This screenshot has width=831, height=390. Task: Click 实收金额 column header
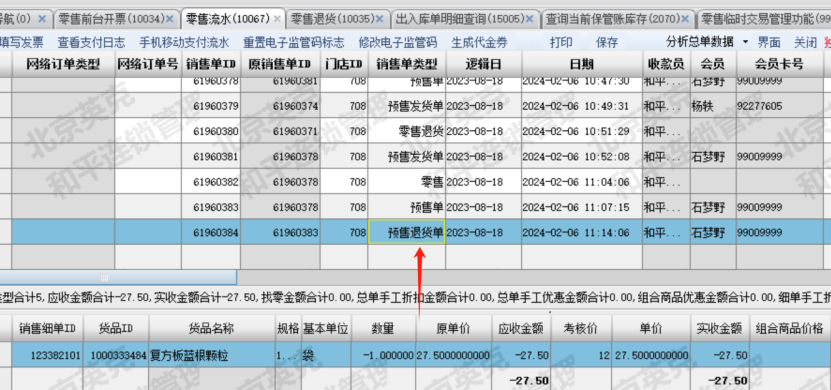719,329
